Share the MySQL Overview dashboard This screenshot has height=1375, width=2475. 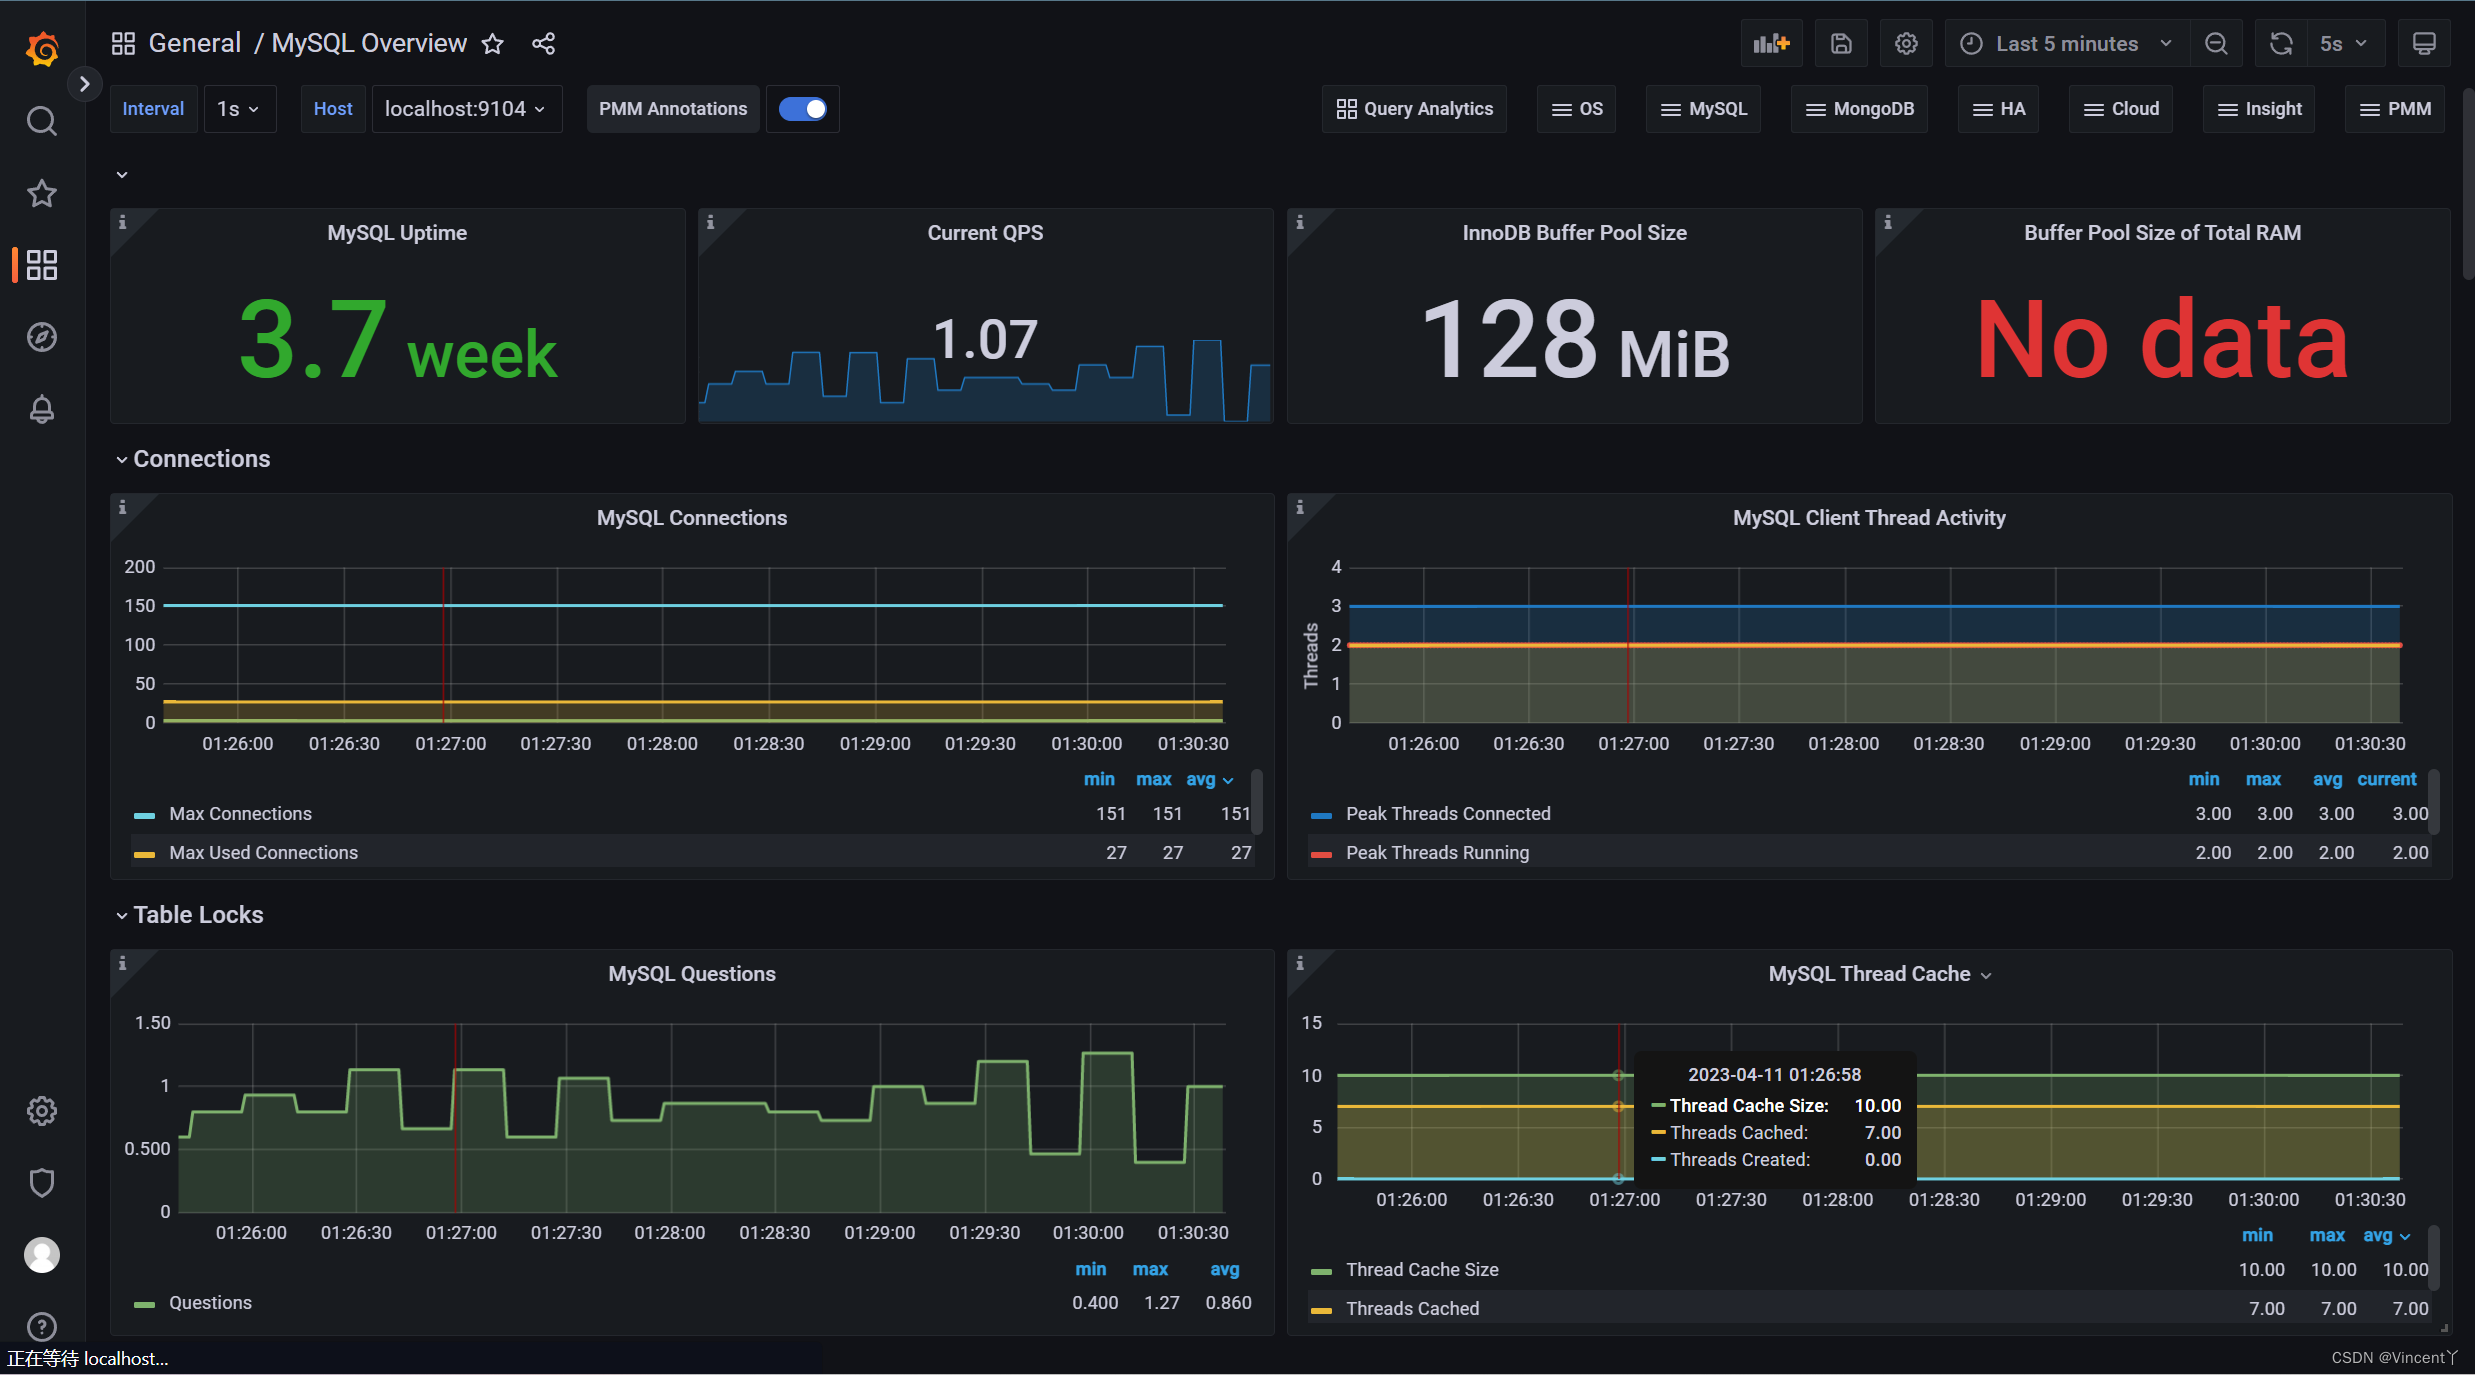(543, 44)
